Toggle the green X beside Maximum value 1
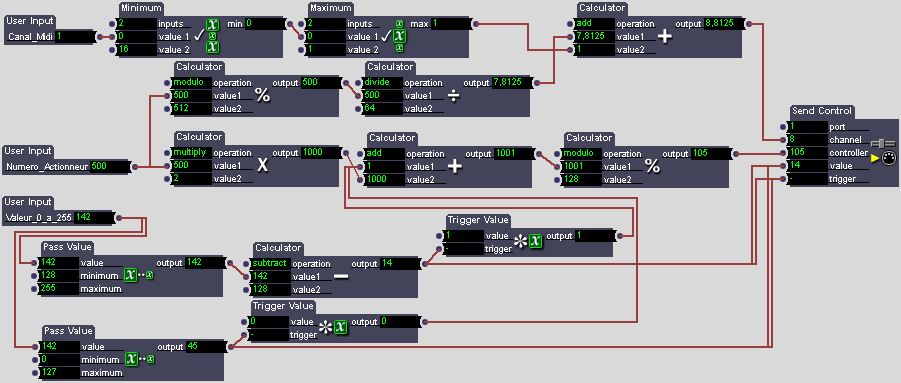Image resolution: width=901 pixels, height=383 pixels. [x=400, y=36]
